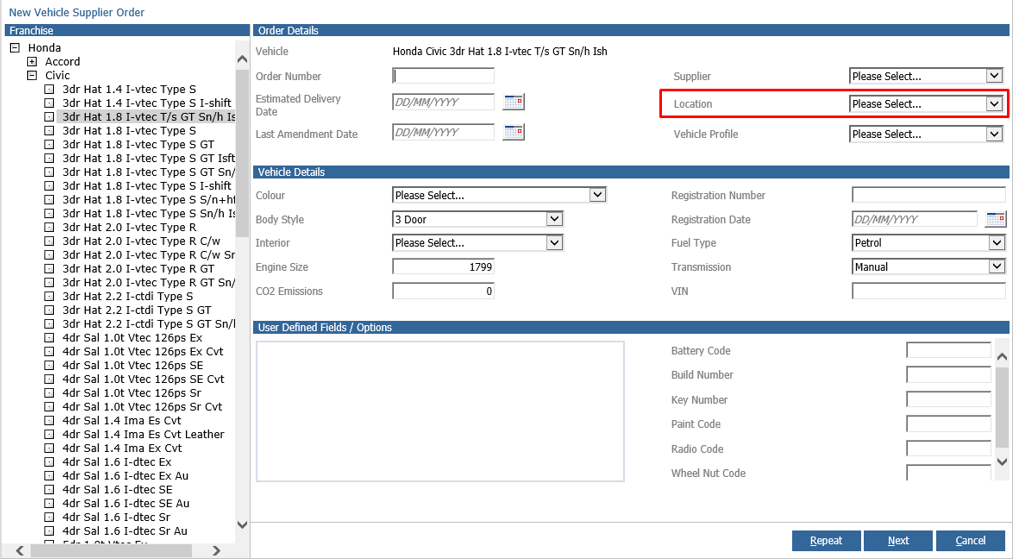Click the Honda franchise label
Screen dimensions: 1015x560
coord(45,48)
